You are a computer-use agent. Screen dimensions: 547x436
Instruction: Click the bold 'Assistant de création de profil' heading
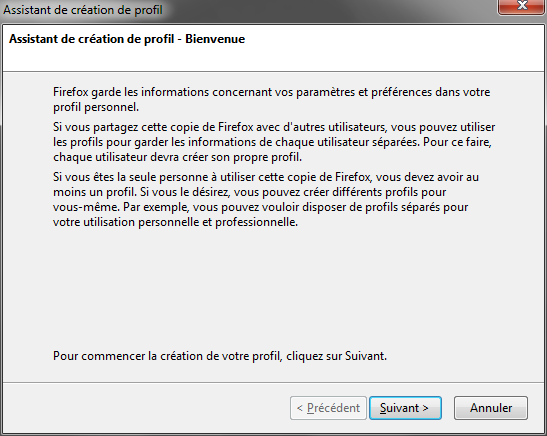(91, 39)
